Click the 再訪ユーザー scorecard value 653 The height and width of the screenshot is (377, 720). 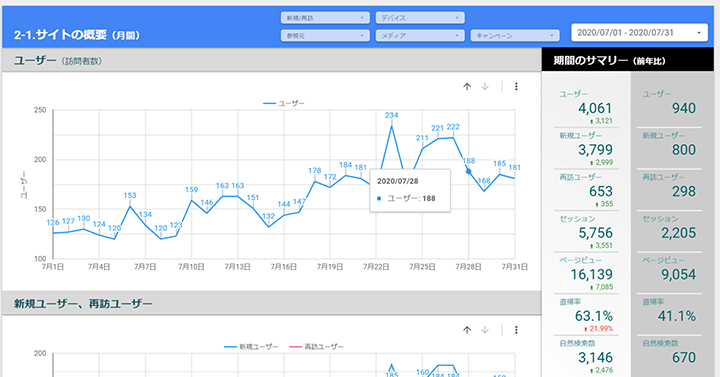(601, 191)
